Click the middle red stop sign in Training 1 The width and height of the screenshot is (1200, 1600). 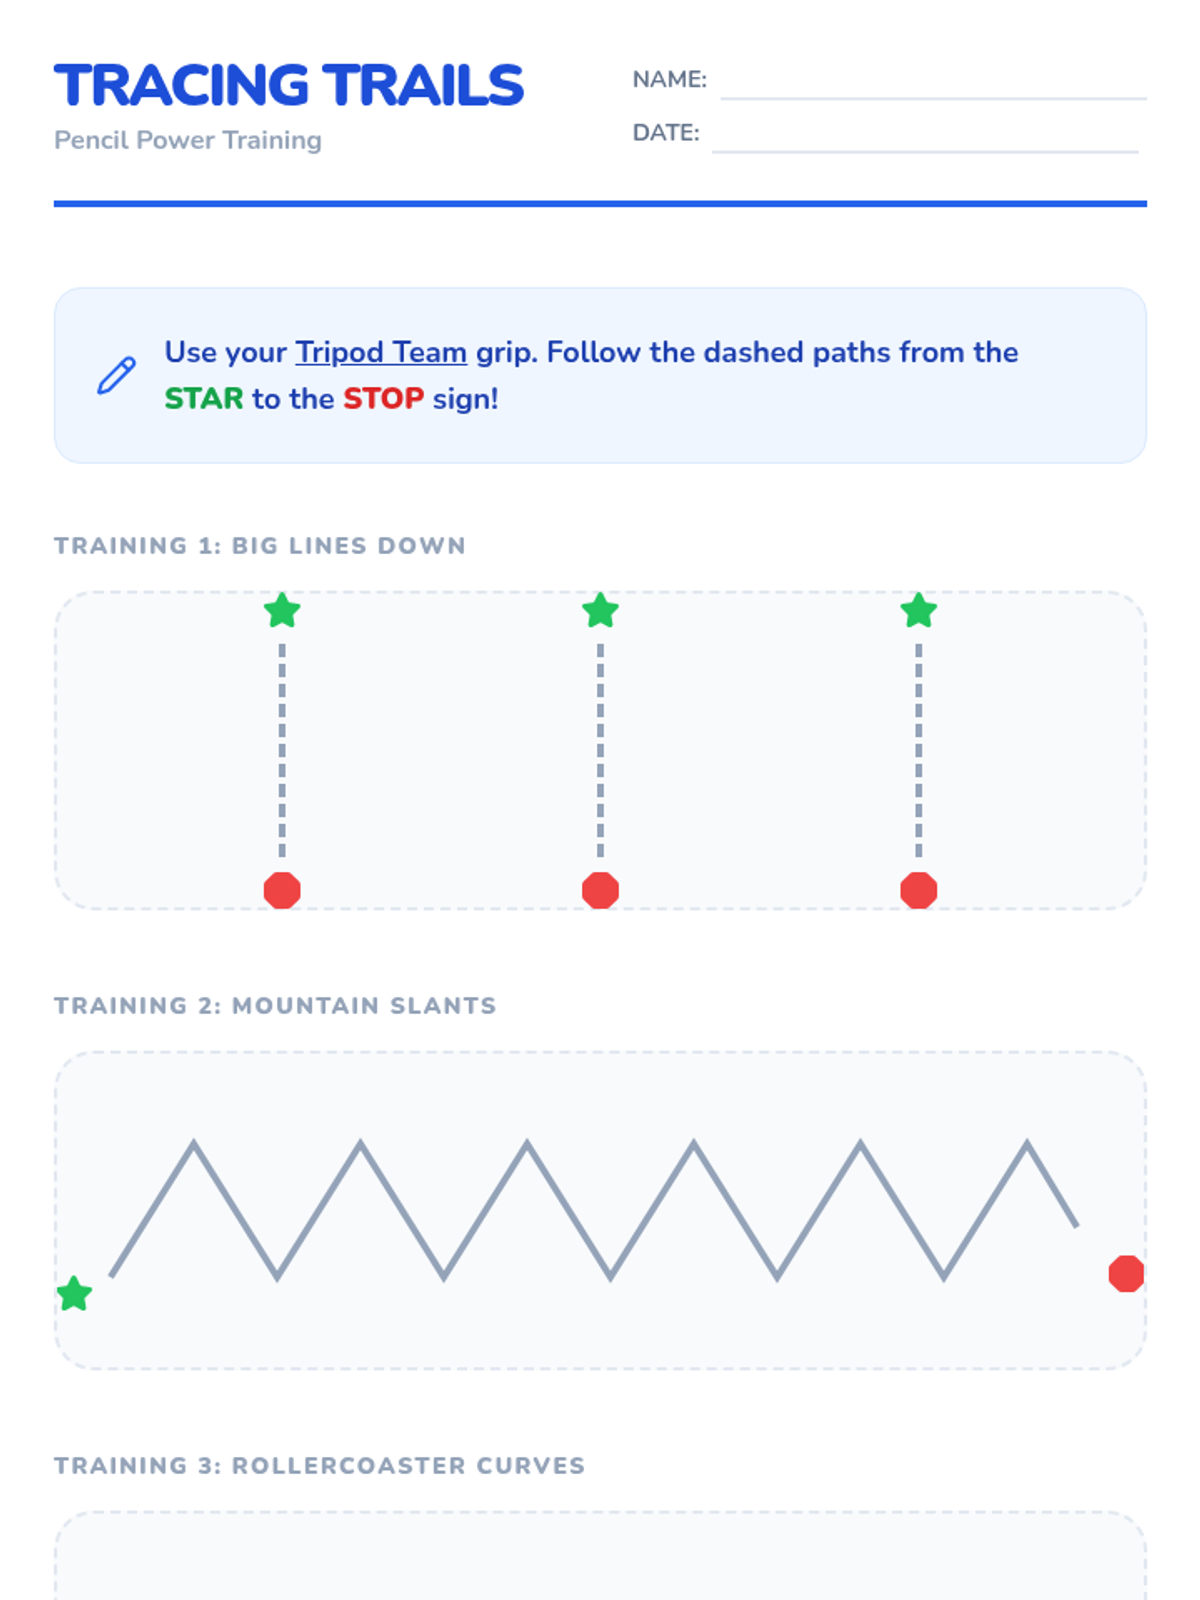point(600,890)
